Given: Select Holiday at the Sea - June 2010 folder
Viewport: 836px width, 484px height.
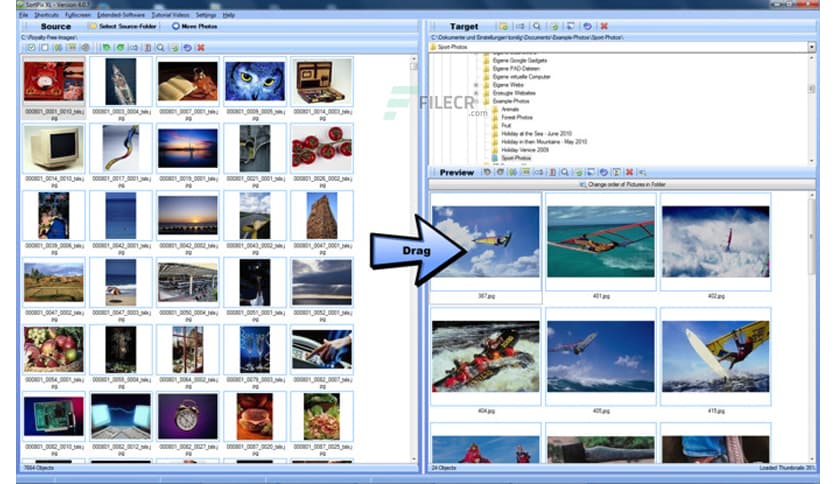Looking at the screenshot, I should click(x=536, y=134).
